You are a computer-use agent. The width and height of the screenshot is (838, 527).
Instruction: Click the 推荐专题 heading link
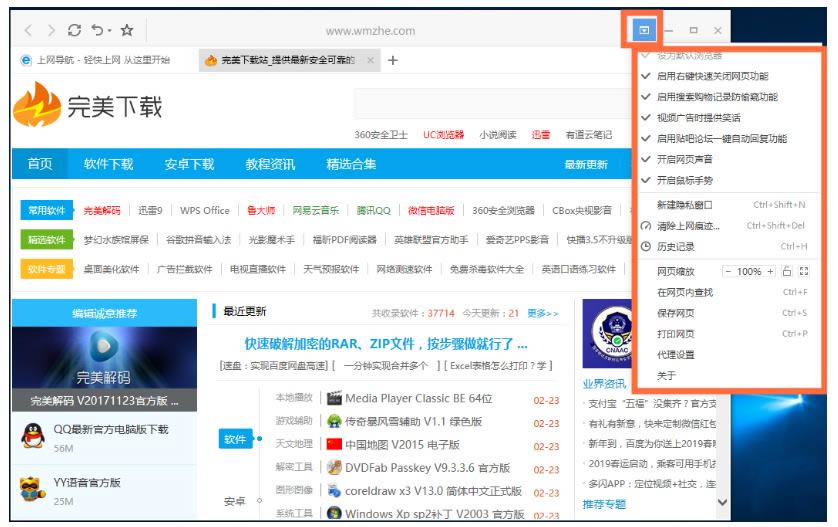click(604, 504)
